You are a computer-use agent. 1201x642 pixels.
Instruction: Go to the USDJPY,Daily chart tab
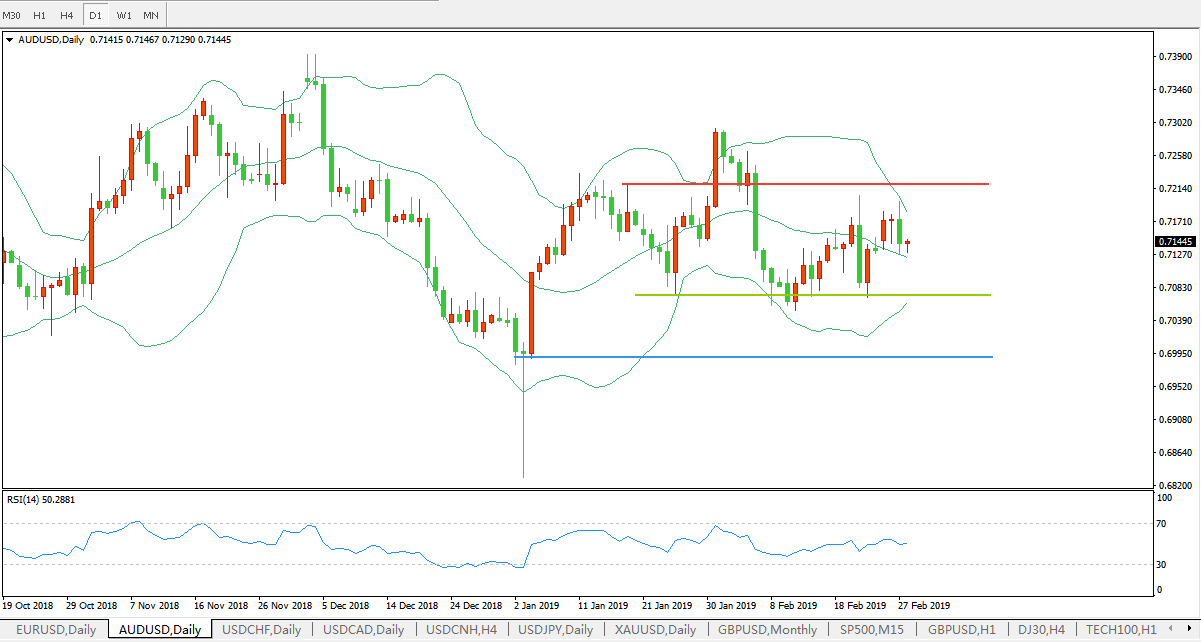tap(555, 630)
